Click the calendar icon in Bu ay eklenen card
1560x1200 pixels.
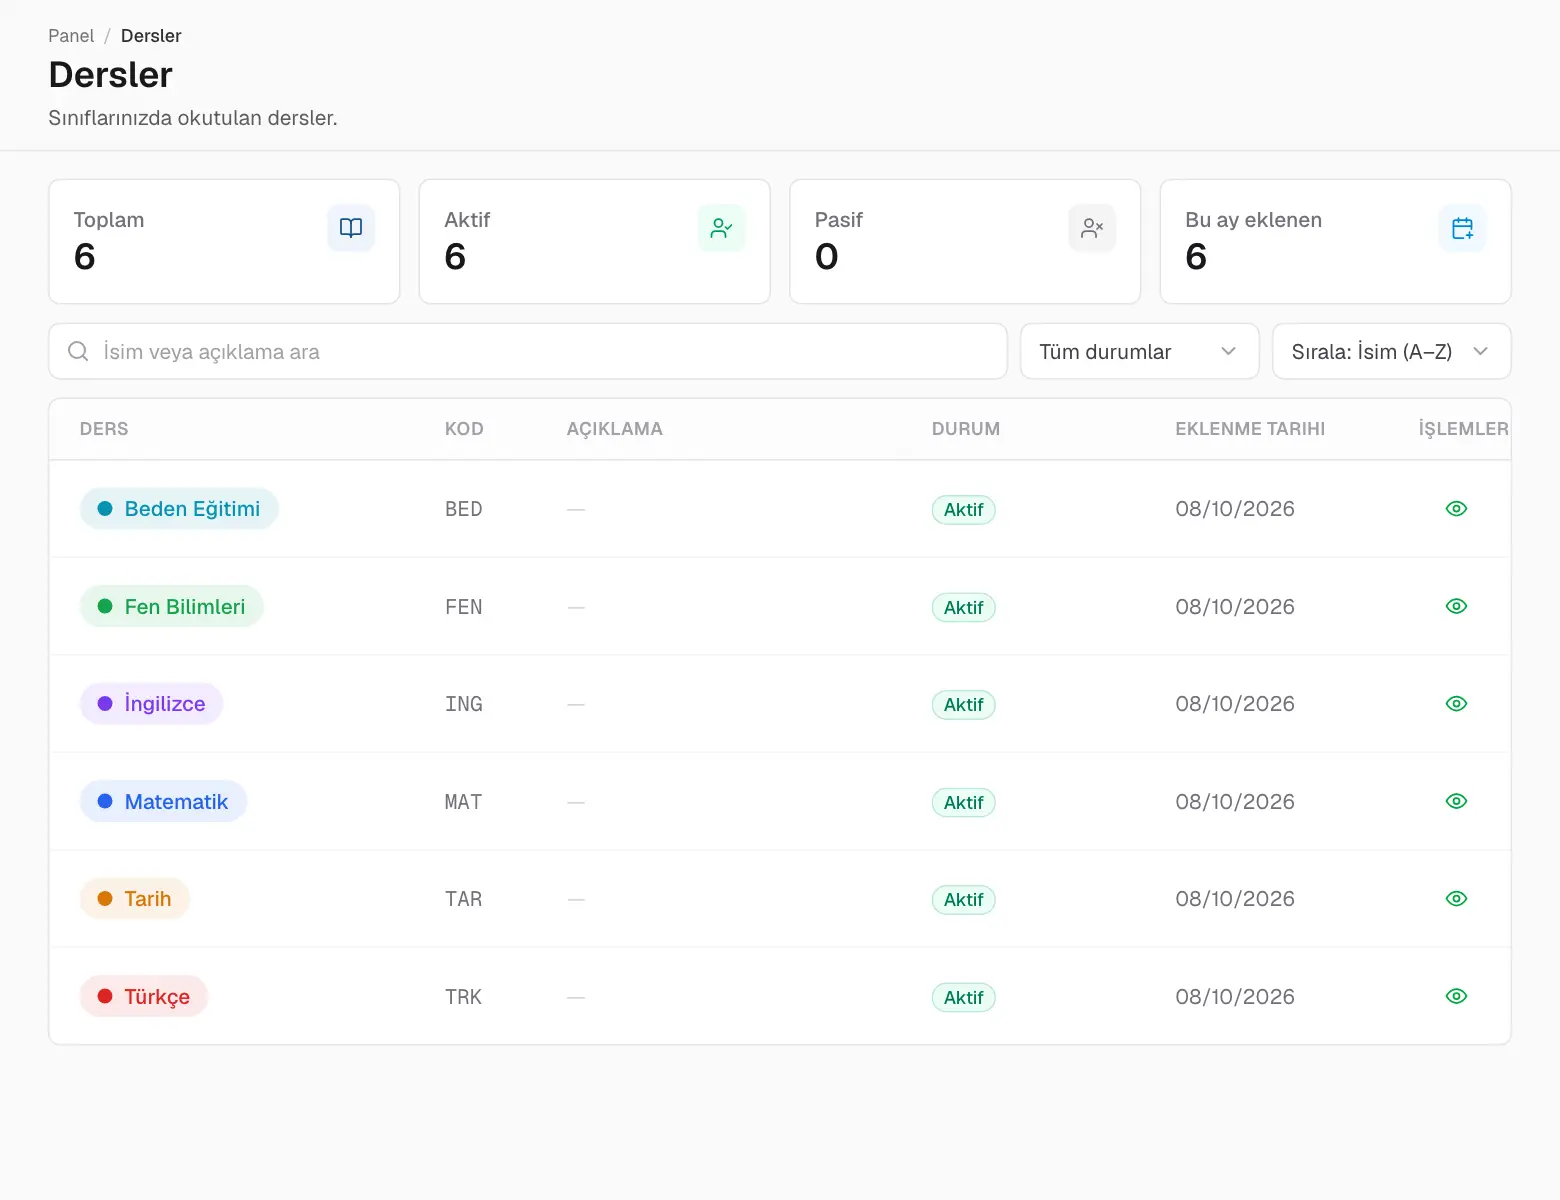[1462, 228]
